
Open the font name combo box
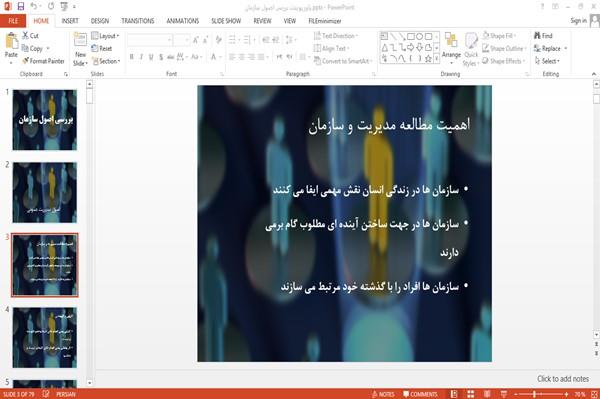tap(149, 40)
